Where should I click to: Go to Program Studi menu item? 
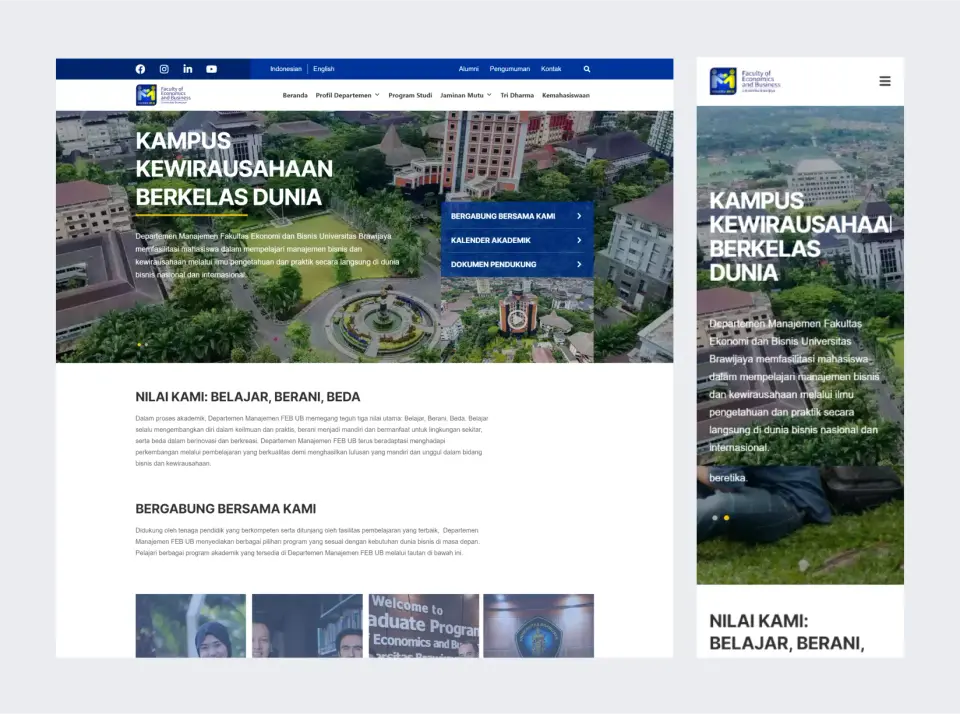tap(410, 96)
